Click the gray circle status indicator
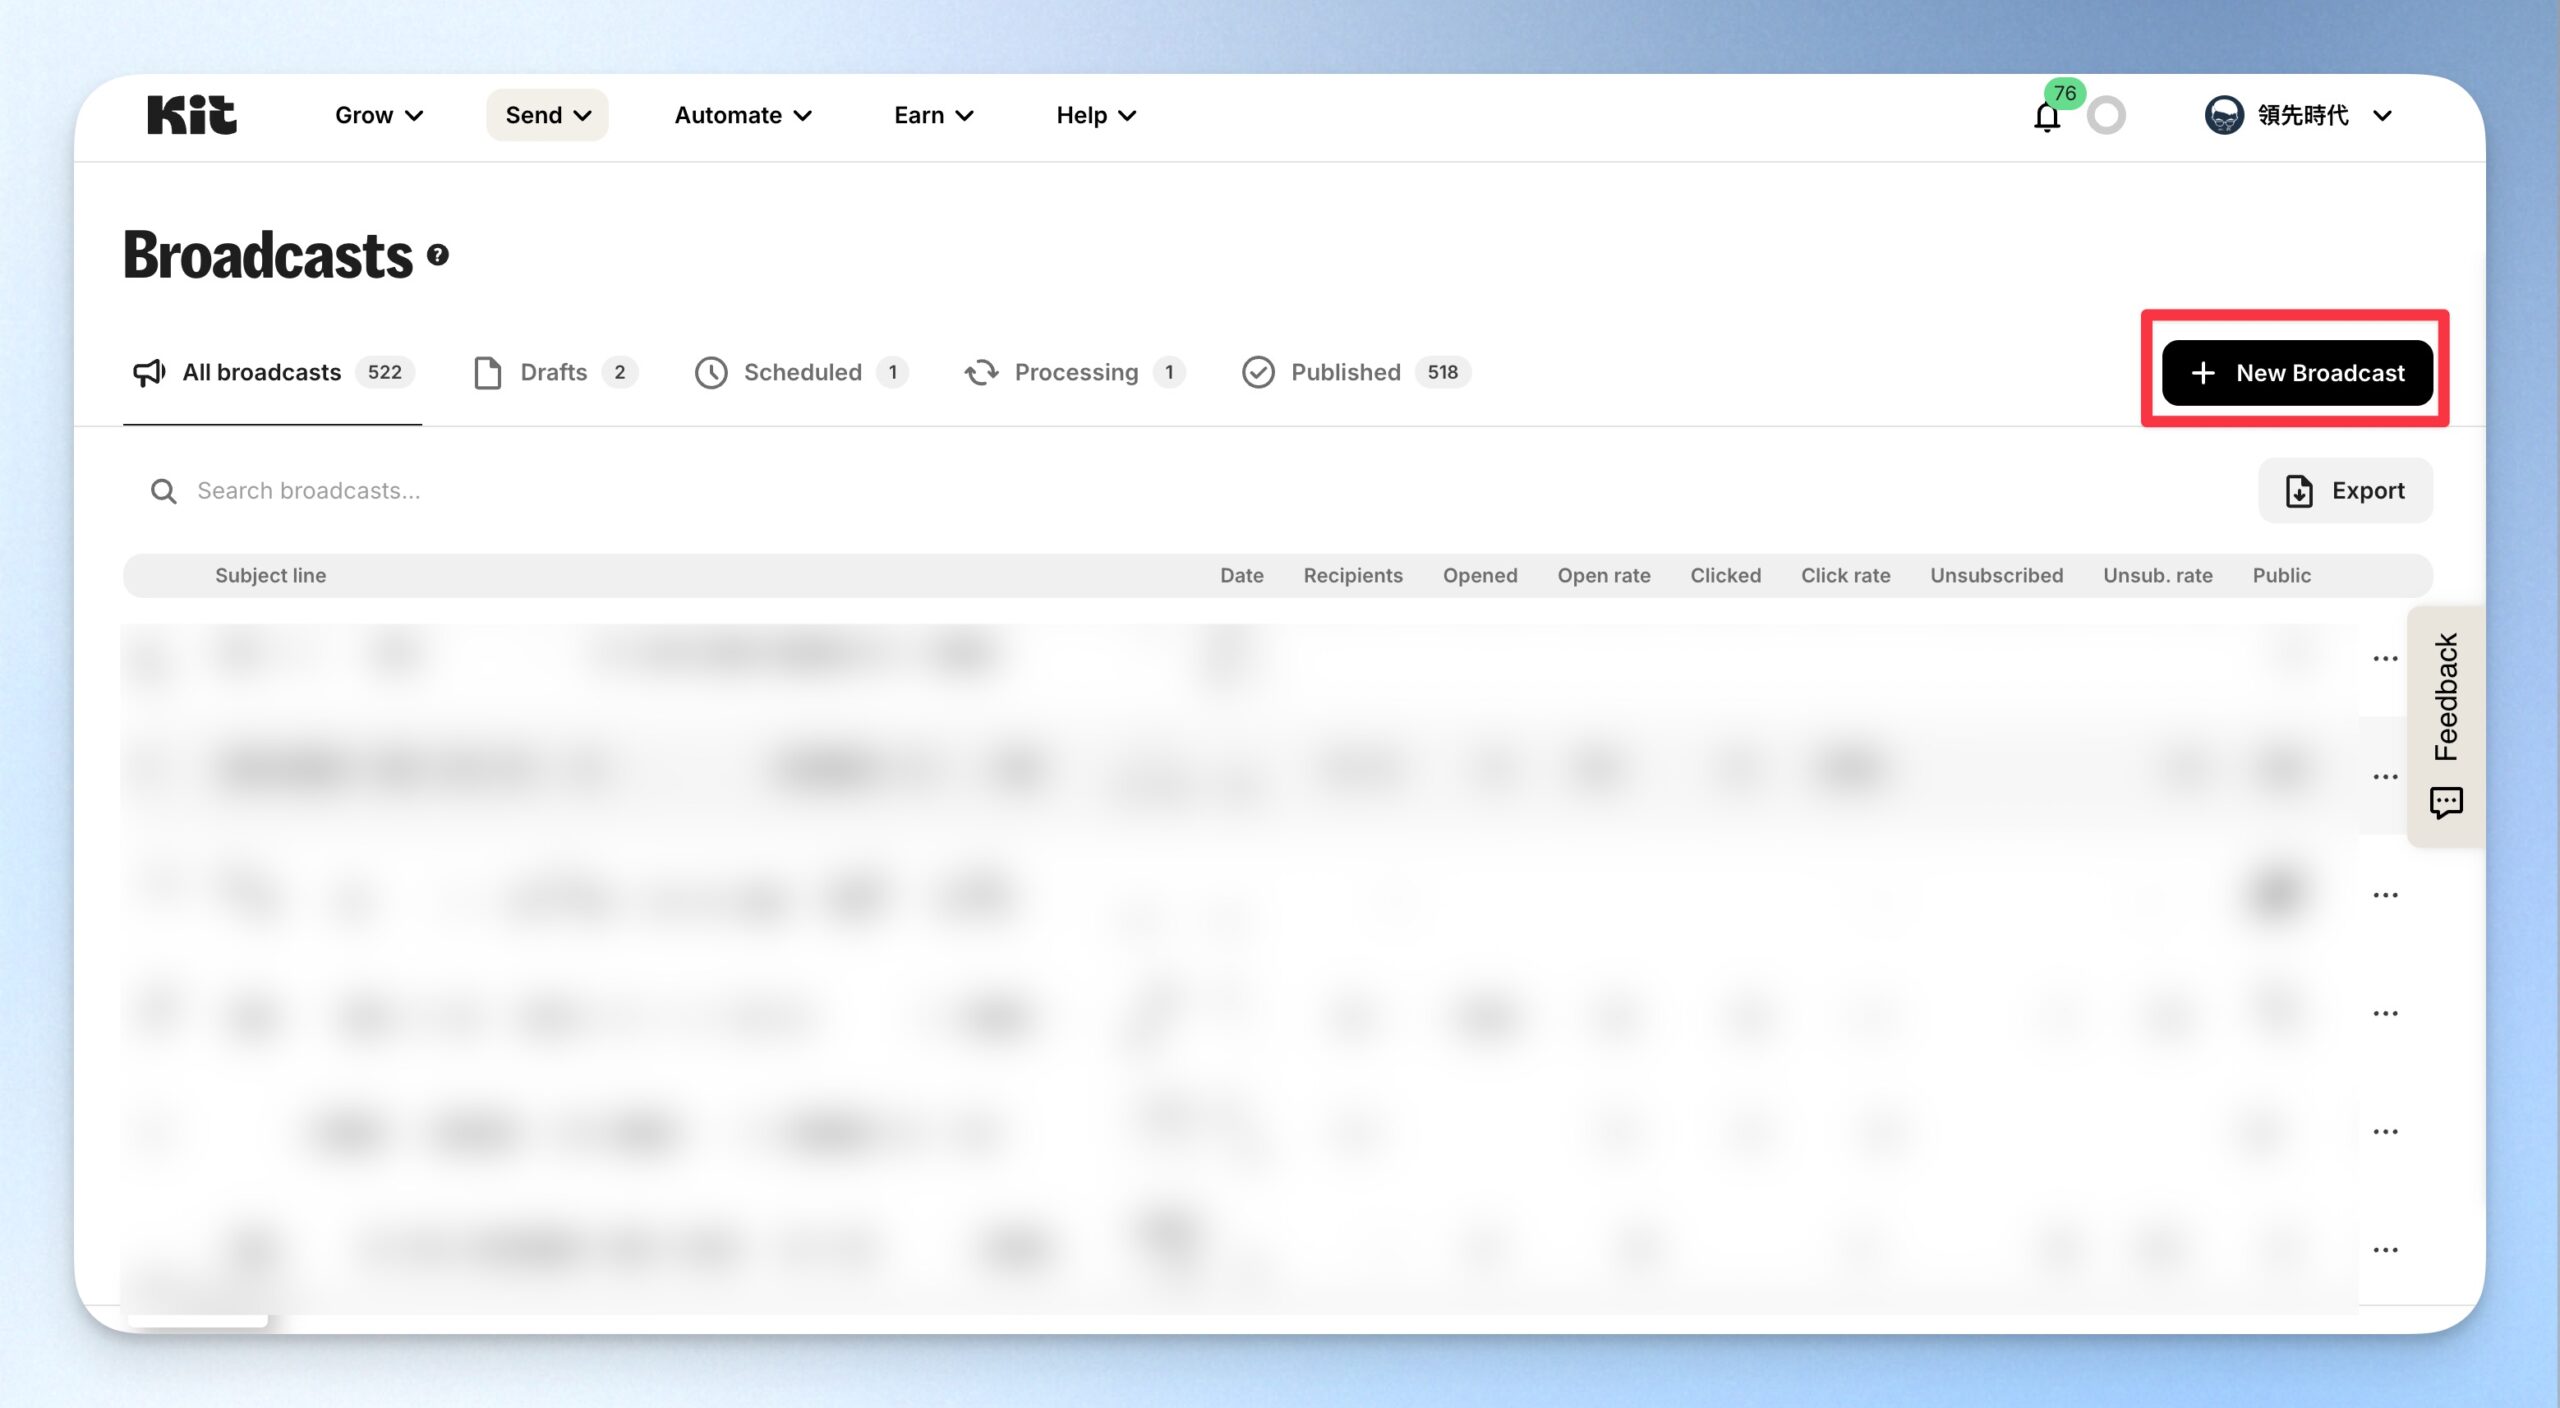2560x1408 pixels. pyautogui.click(x=2106, y=116)
